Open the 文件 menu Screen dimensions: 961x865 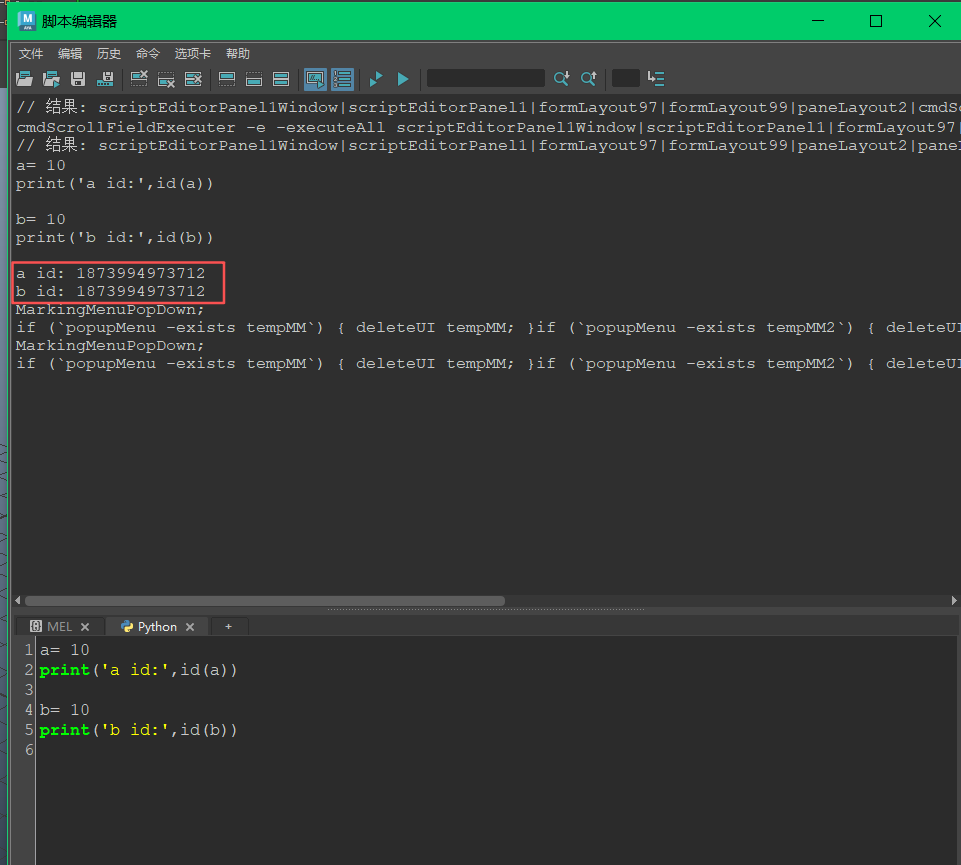tap(31, 53)
